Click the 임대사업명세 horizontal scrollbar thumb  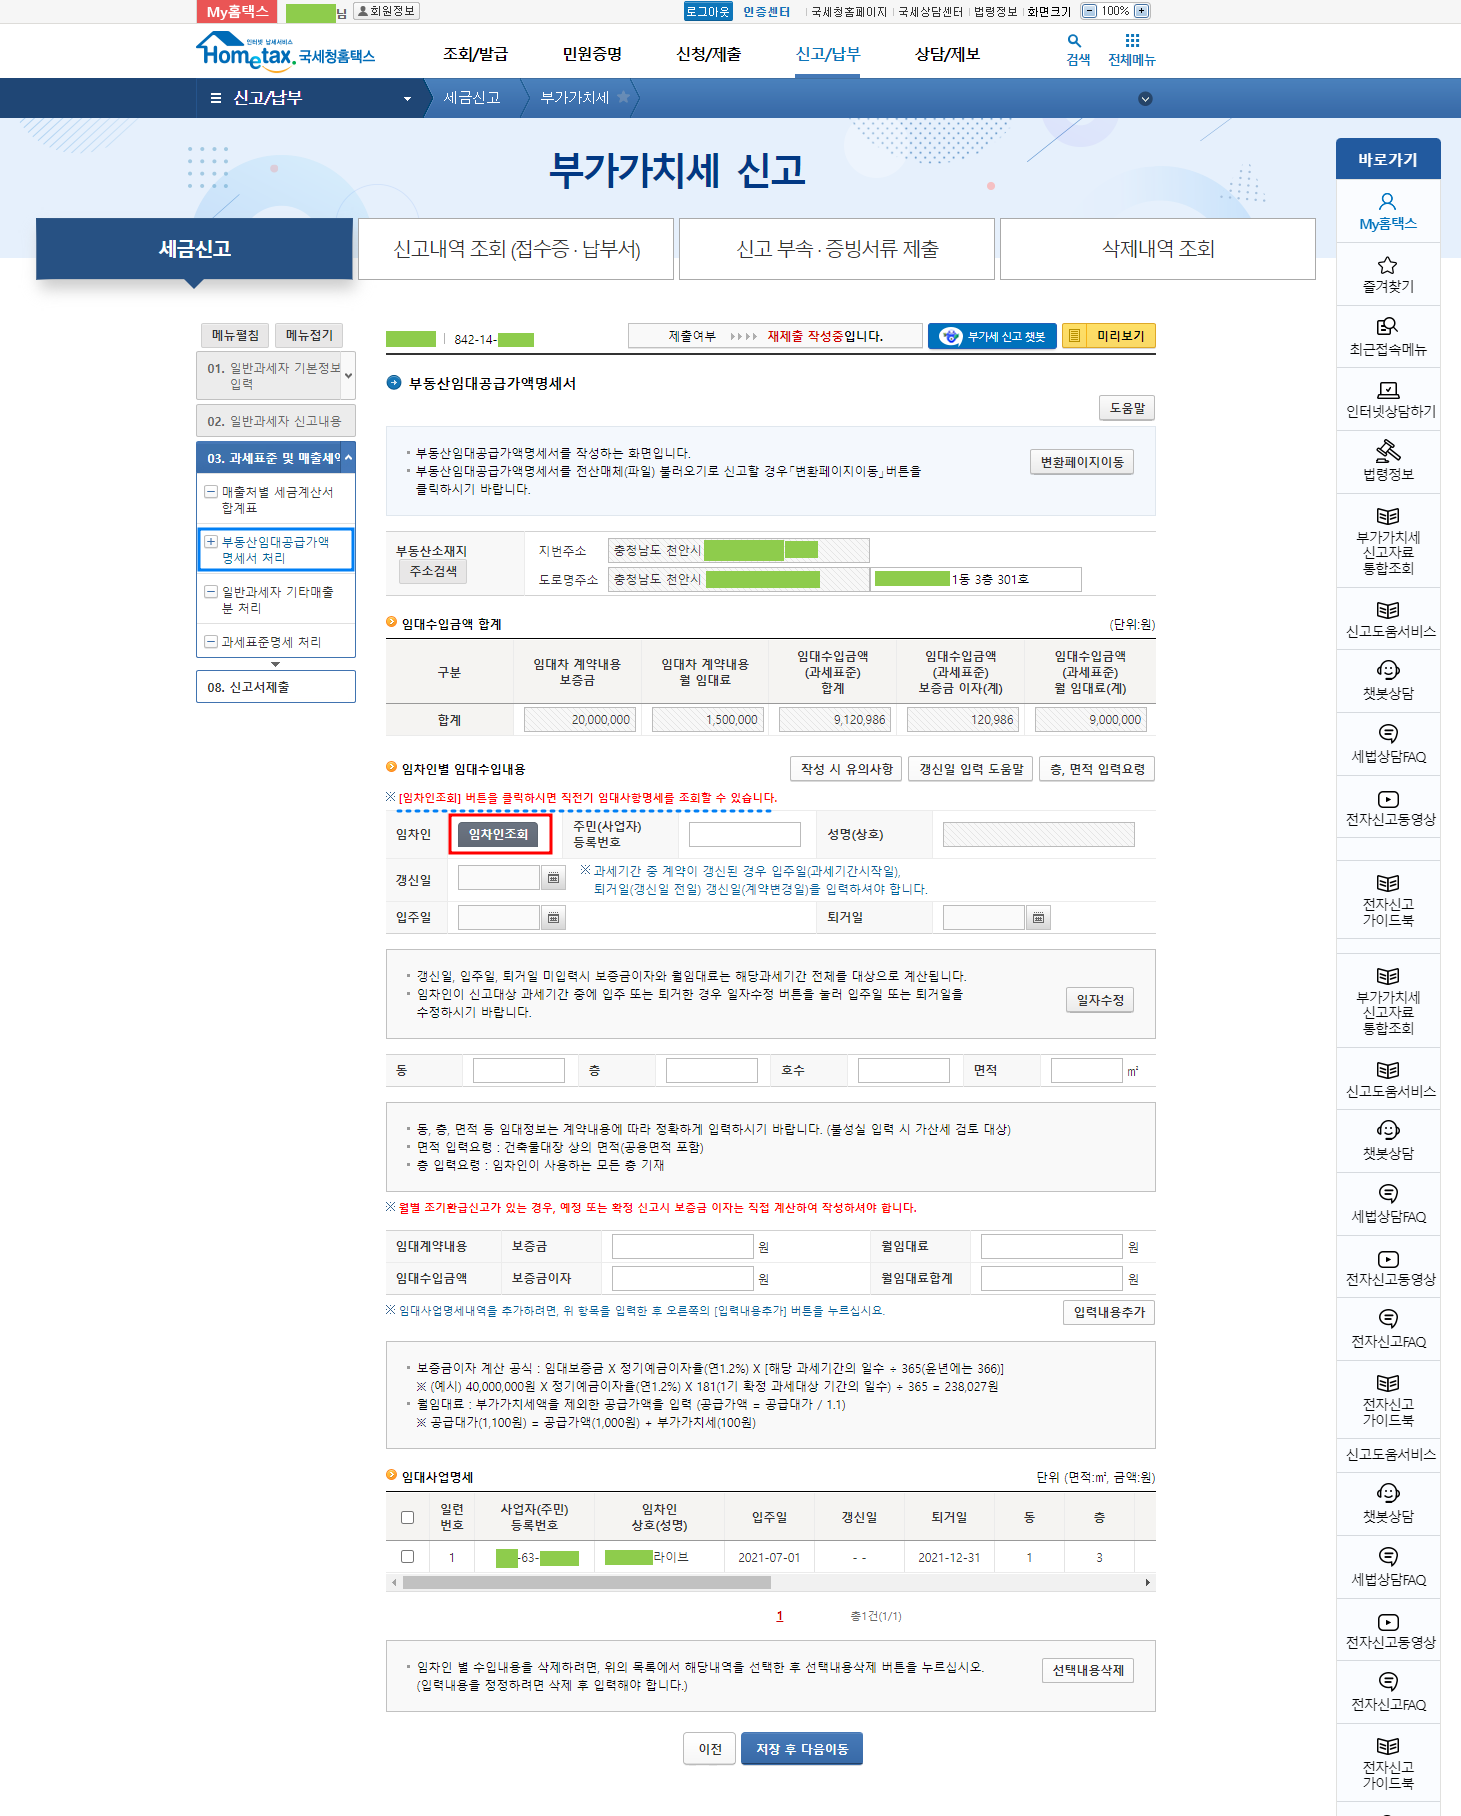pos(586,1582)
